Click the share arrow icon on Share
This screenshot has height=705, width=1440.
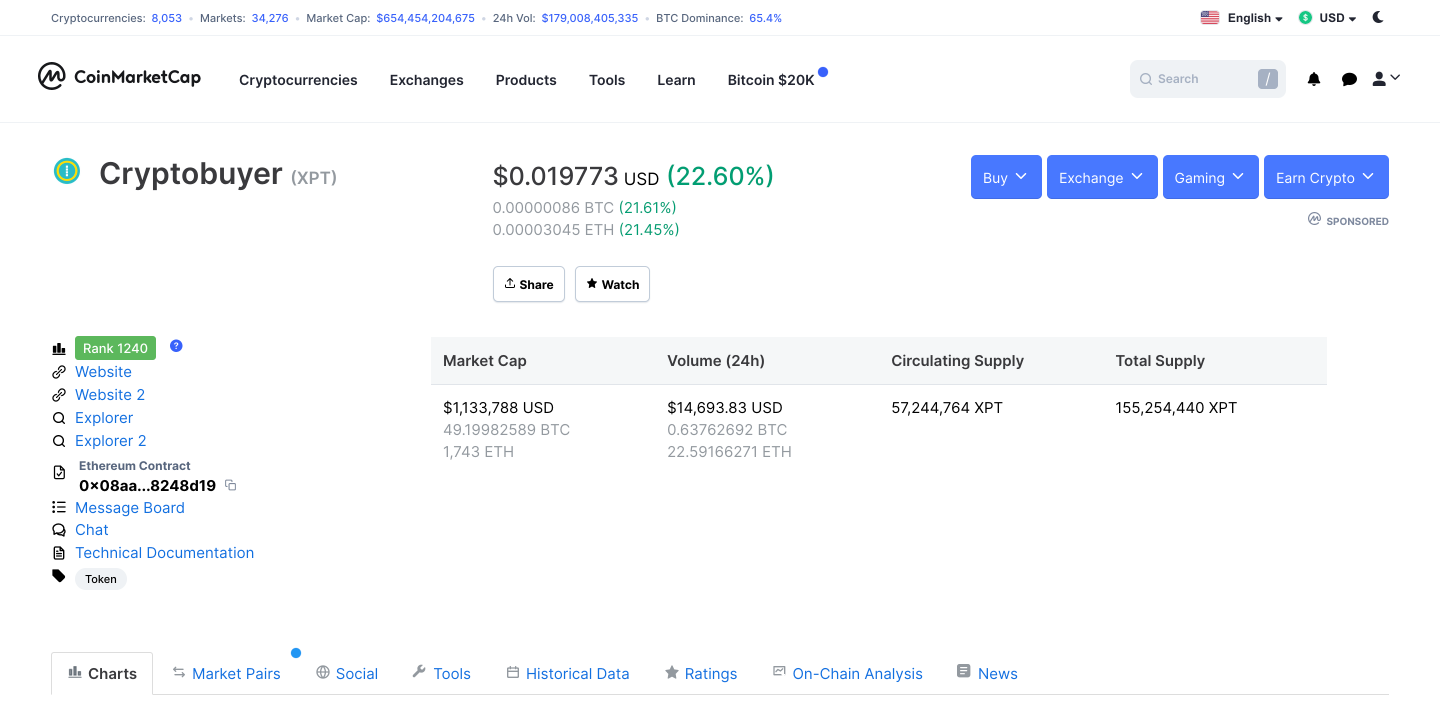pyautogui.click(x=510, y=284)
